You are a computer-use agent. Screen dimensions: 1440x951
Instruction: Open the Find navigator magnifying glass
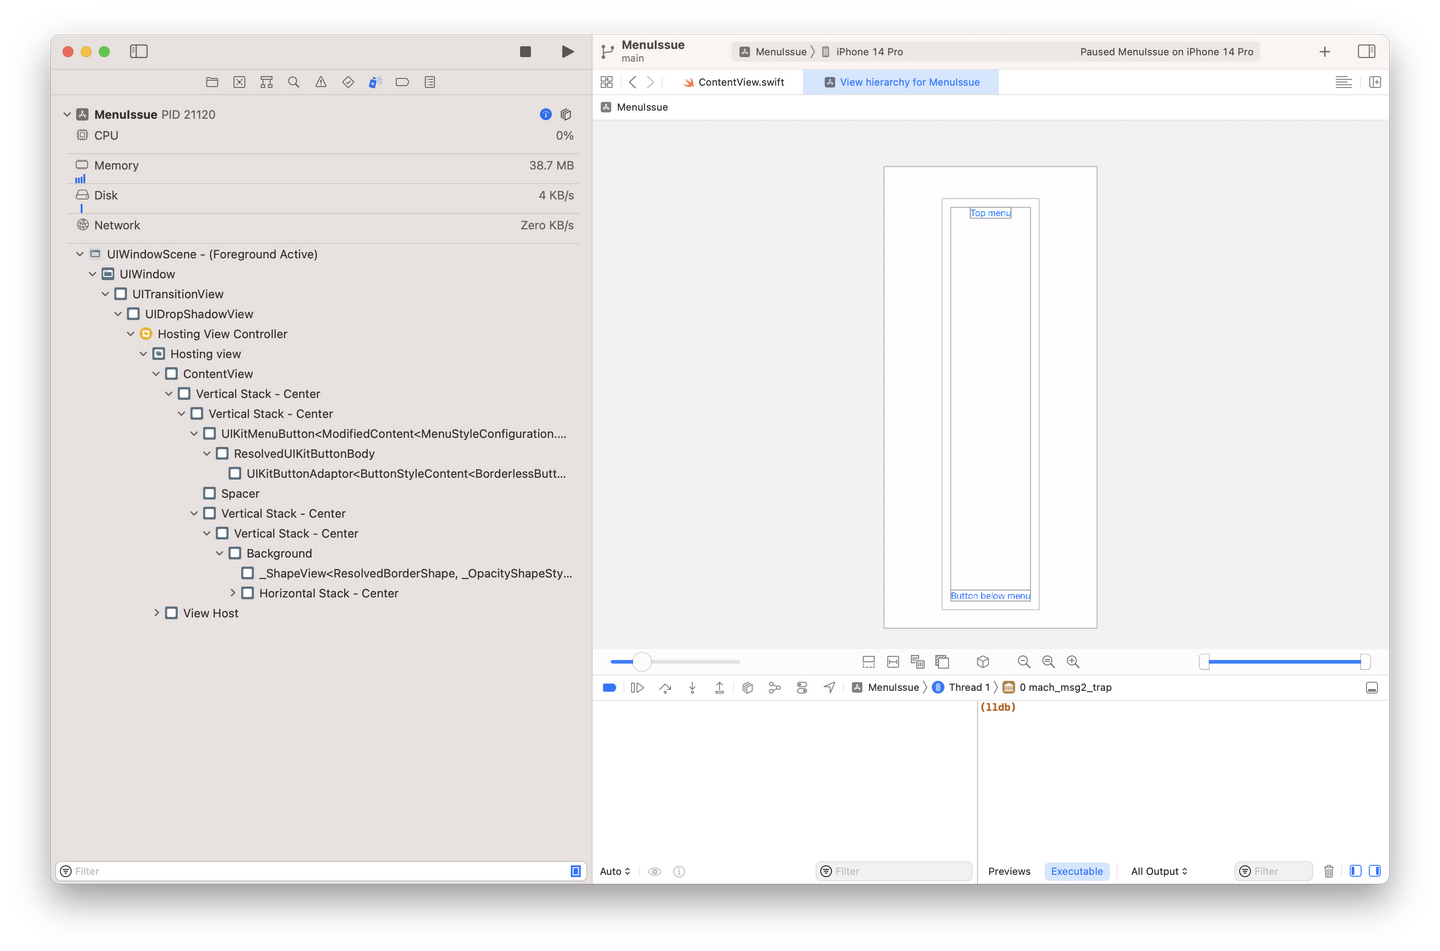click(293, 82)
